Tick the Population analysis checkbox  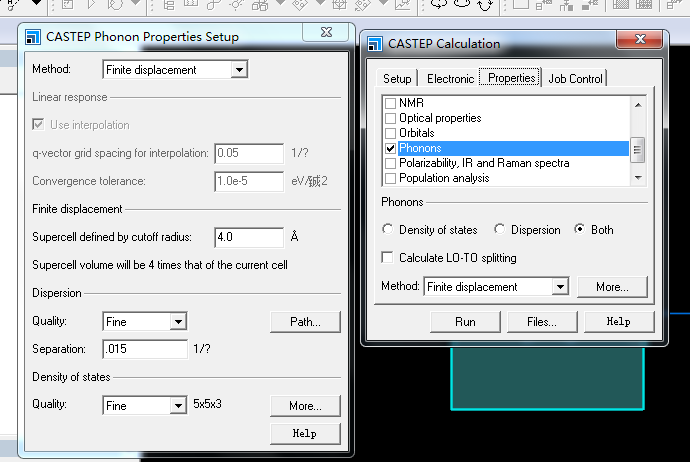pos(390,178)
